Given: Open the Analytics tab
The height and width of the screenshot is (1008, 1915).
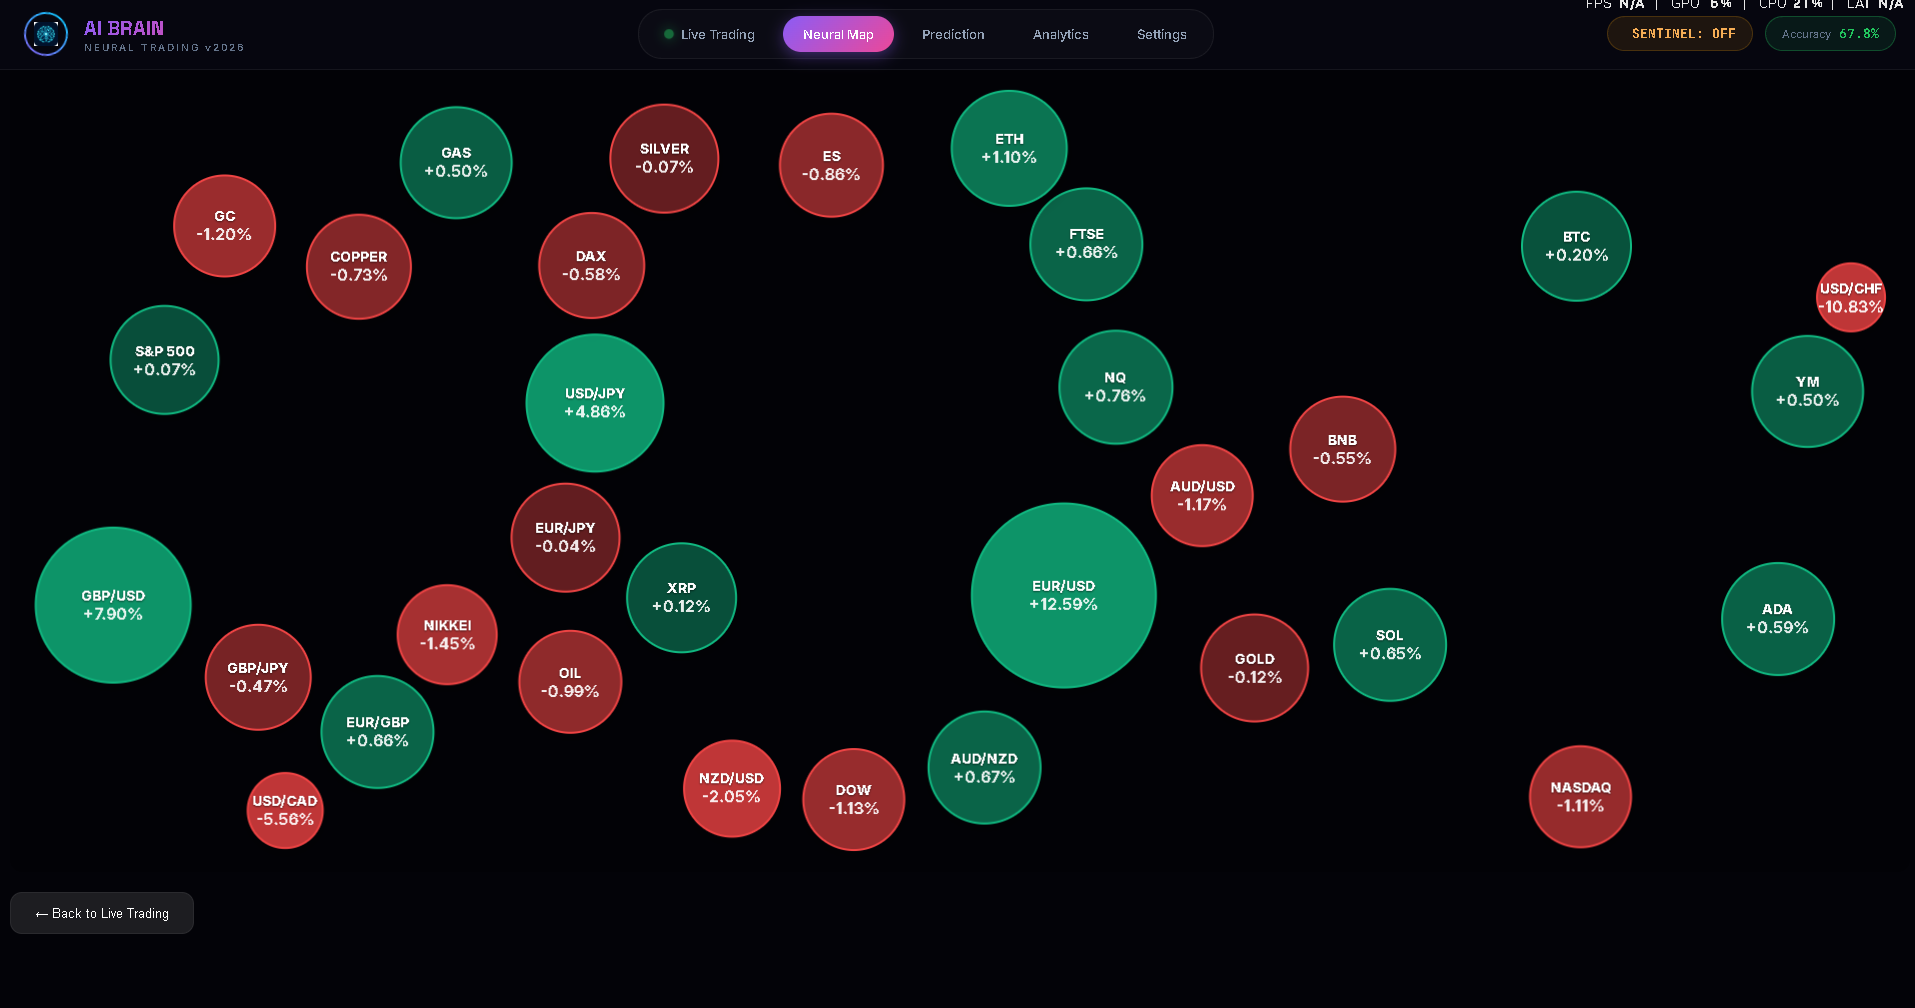Looking at the screenshot, I should coord(1060,35).
